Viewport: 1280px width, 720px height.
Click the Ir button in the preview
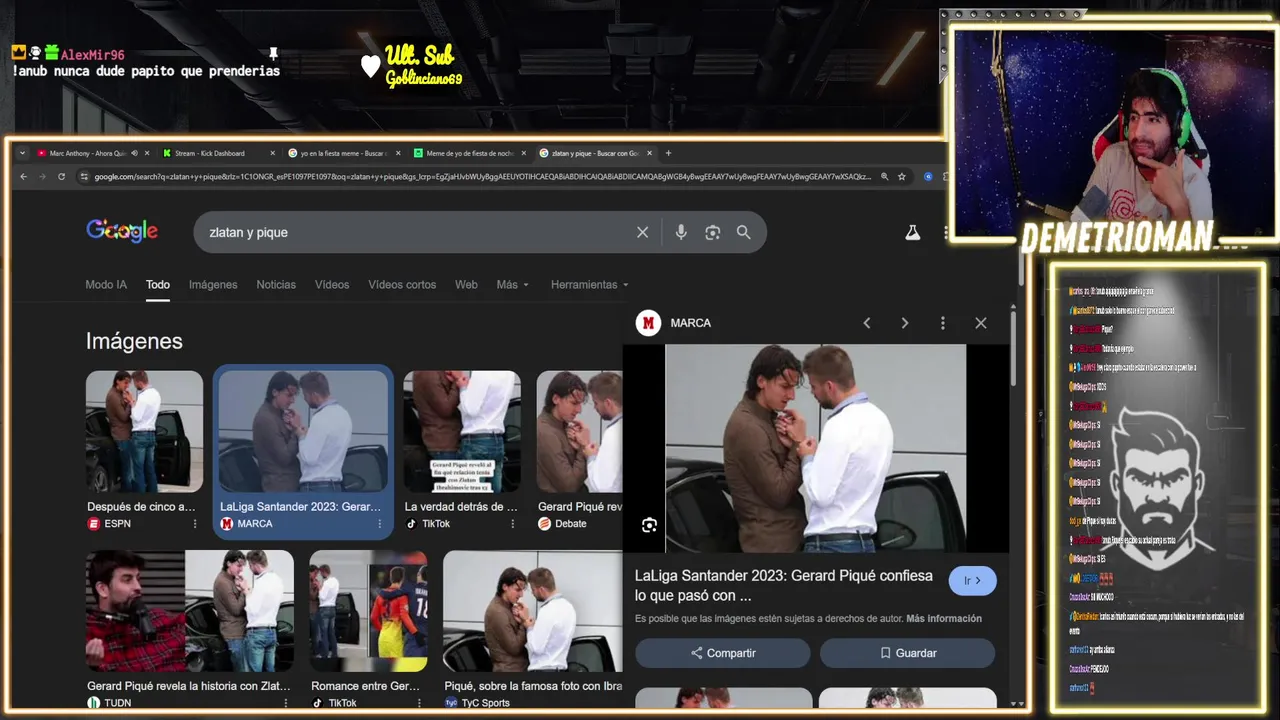pyautogui.click(x=972, y=581)
